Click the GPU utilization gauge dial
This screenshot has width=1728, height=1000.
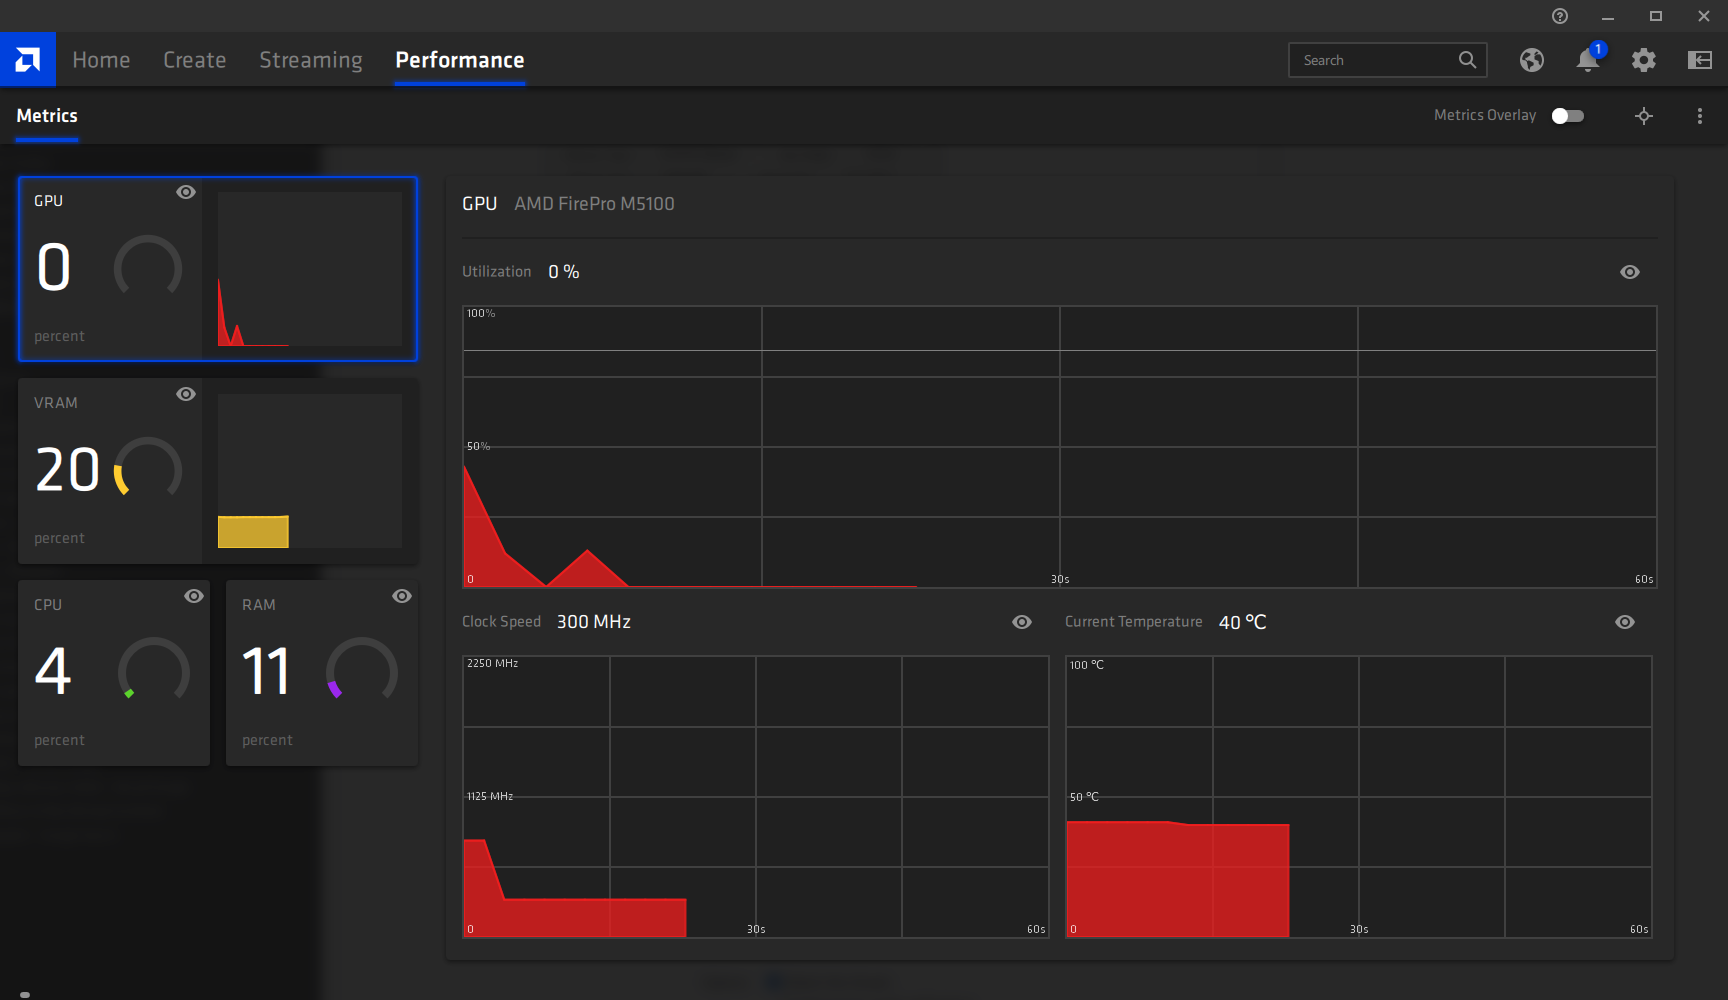(x=148, y=266)
